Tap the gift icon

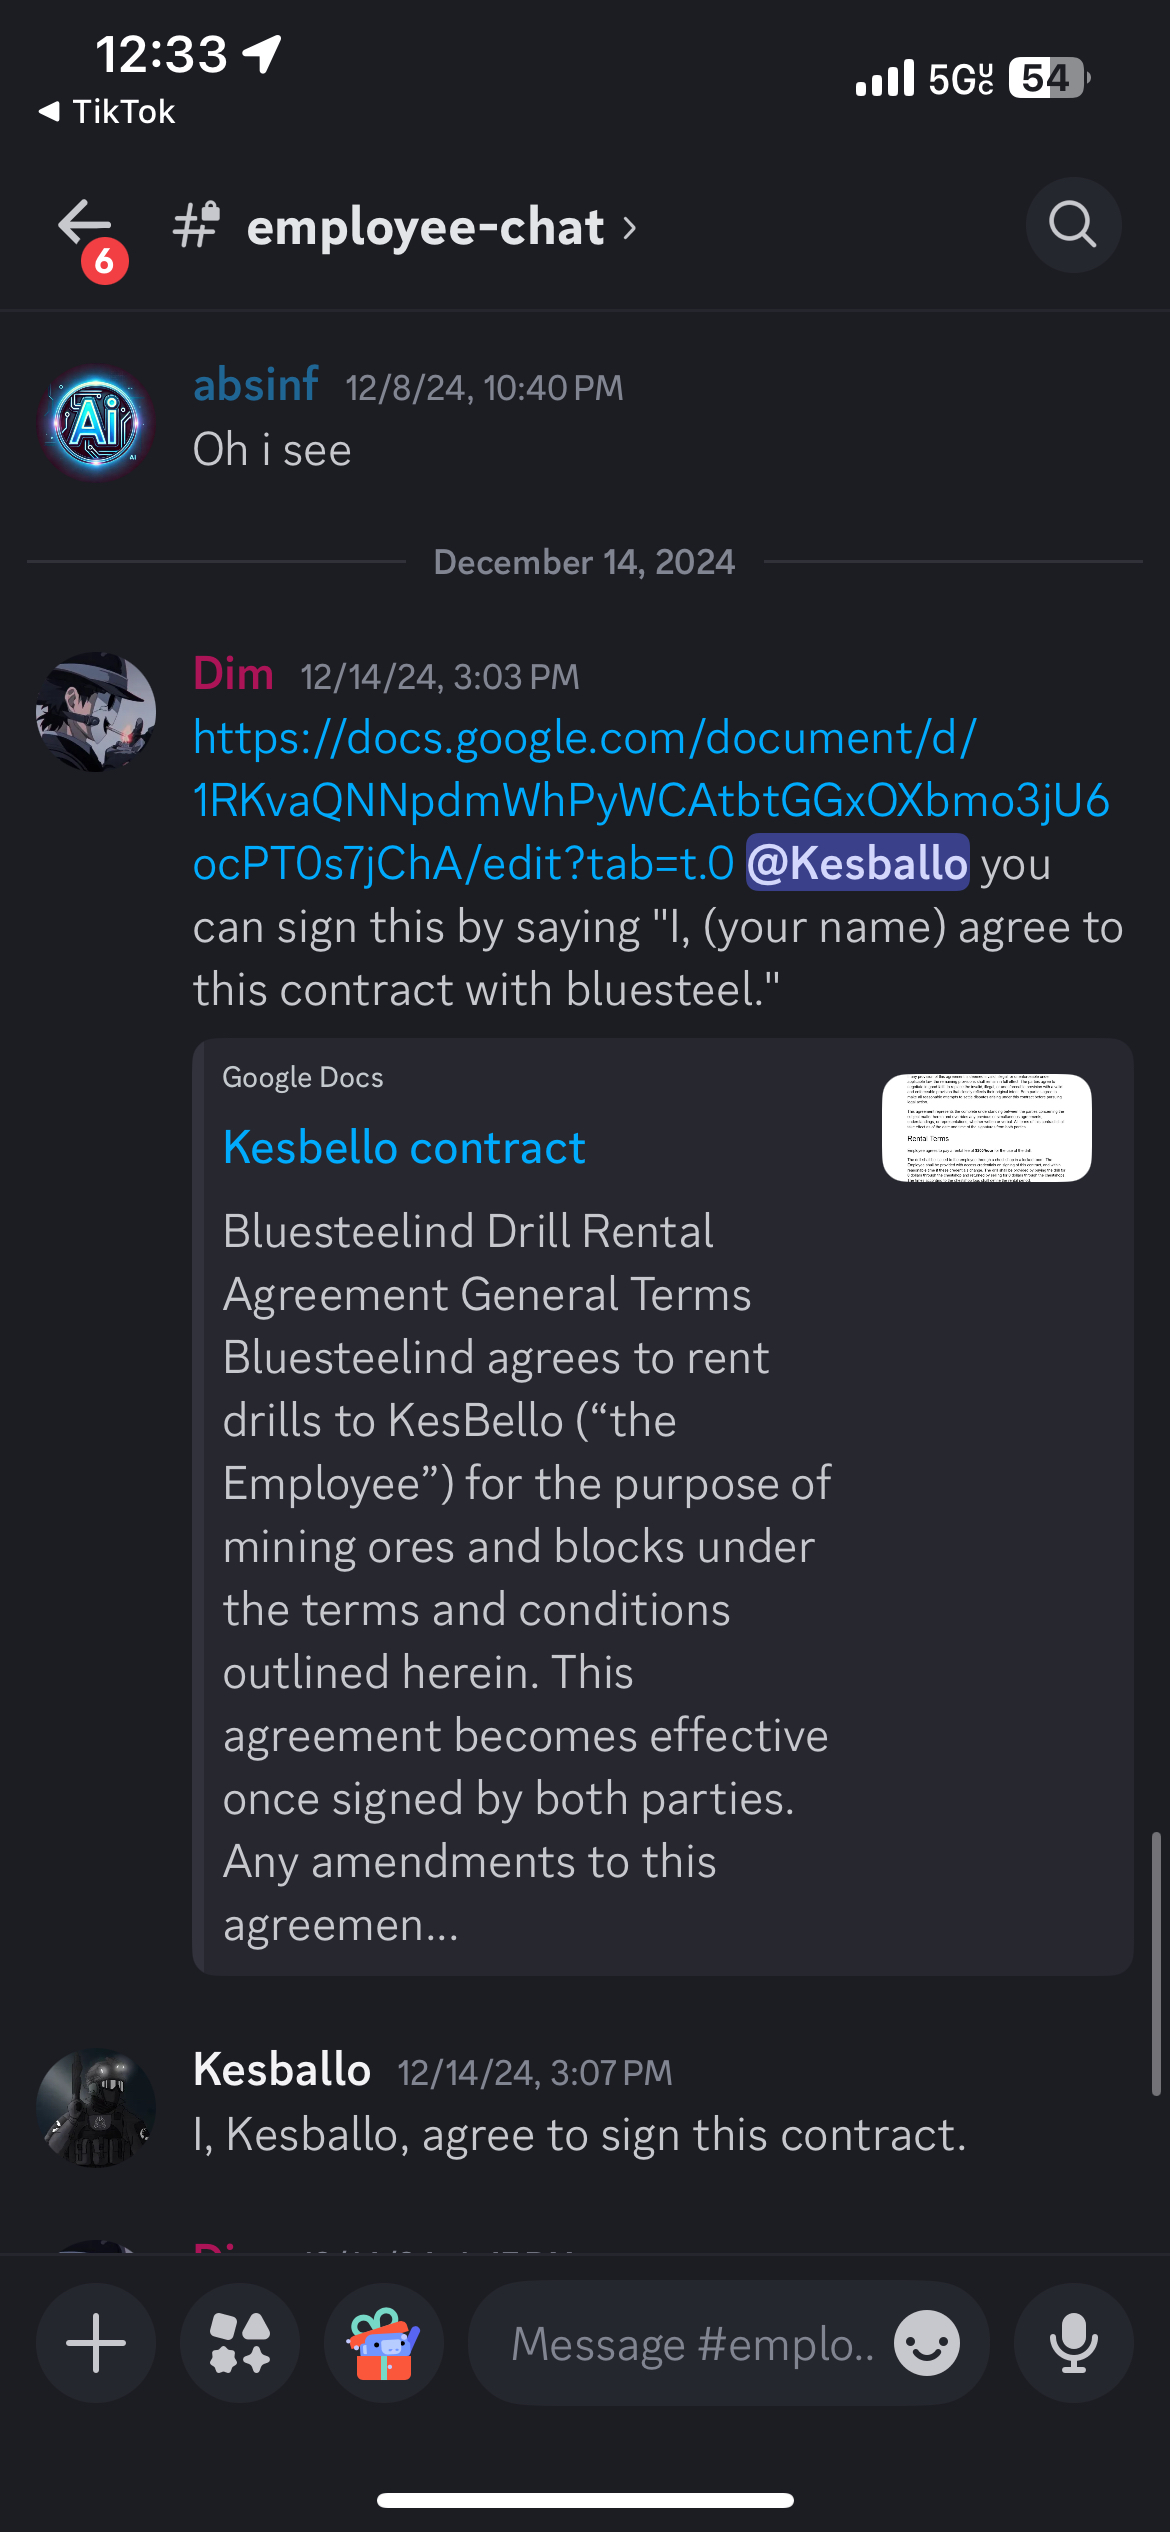(384, 2343)
